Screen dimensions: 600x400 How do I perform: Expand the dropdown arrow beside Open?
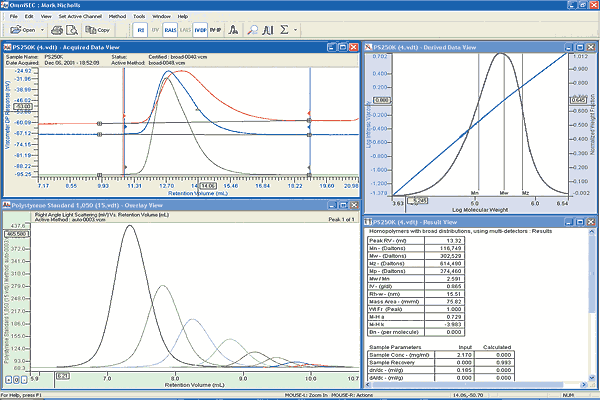point(44,31)
